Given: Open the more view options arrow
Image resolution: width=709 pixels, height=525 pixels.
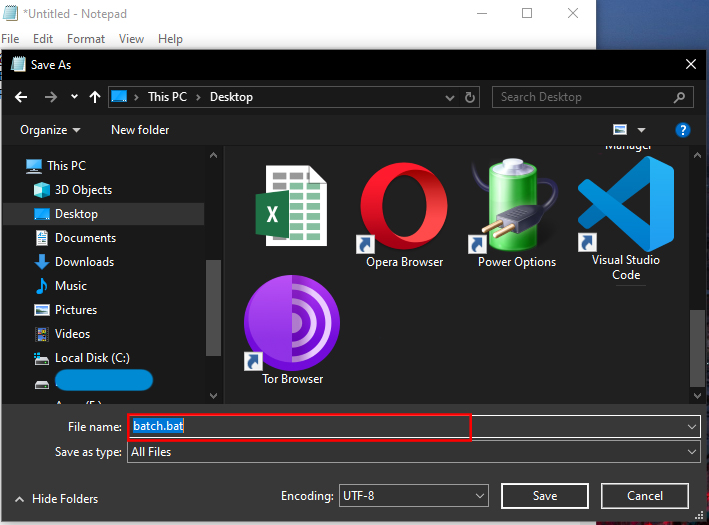Looking at the screenshot, I should (x=641, y=130).
